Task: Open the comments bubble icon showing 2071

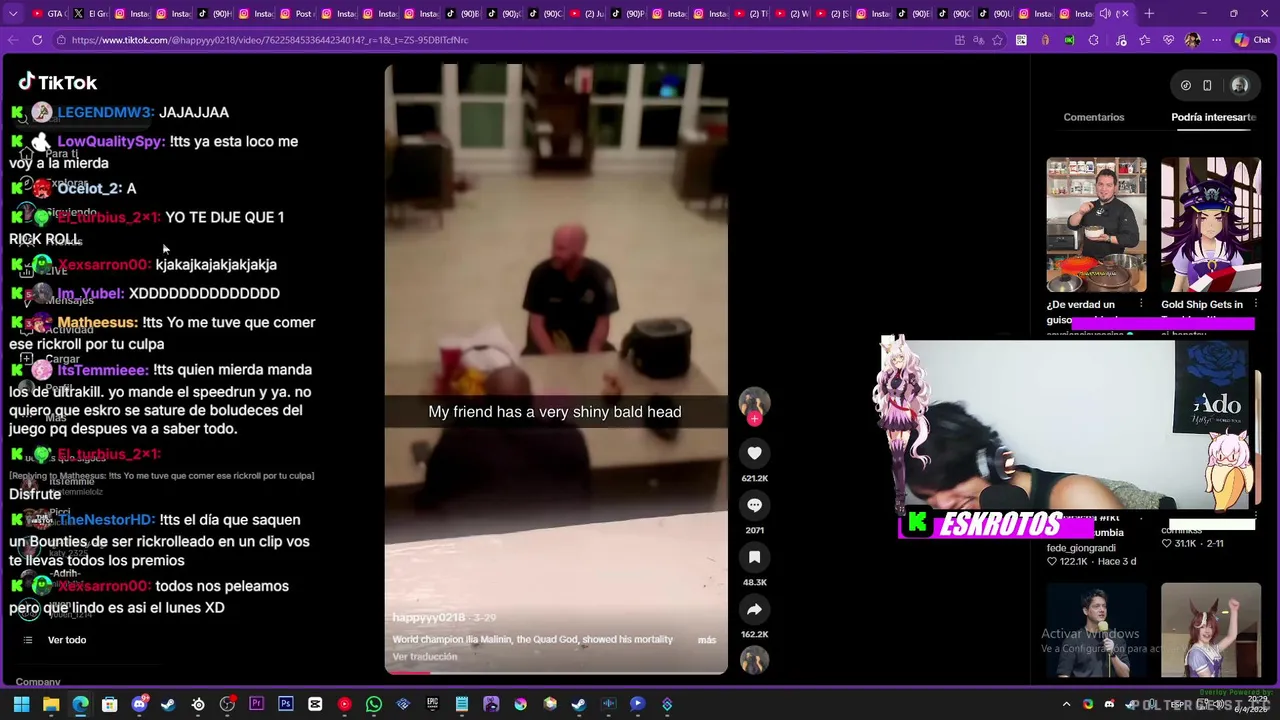Action: pyautogui.click(x=754, y=505)
